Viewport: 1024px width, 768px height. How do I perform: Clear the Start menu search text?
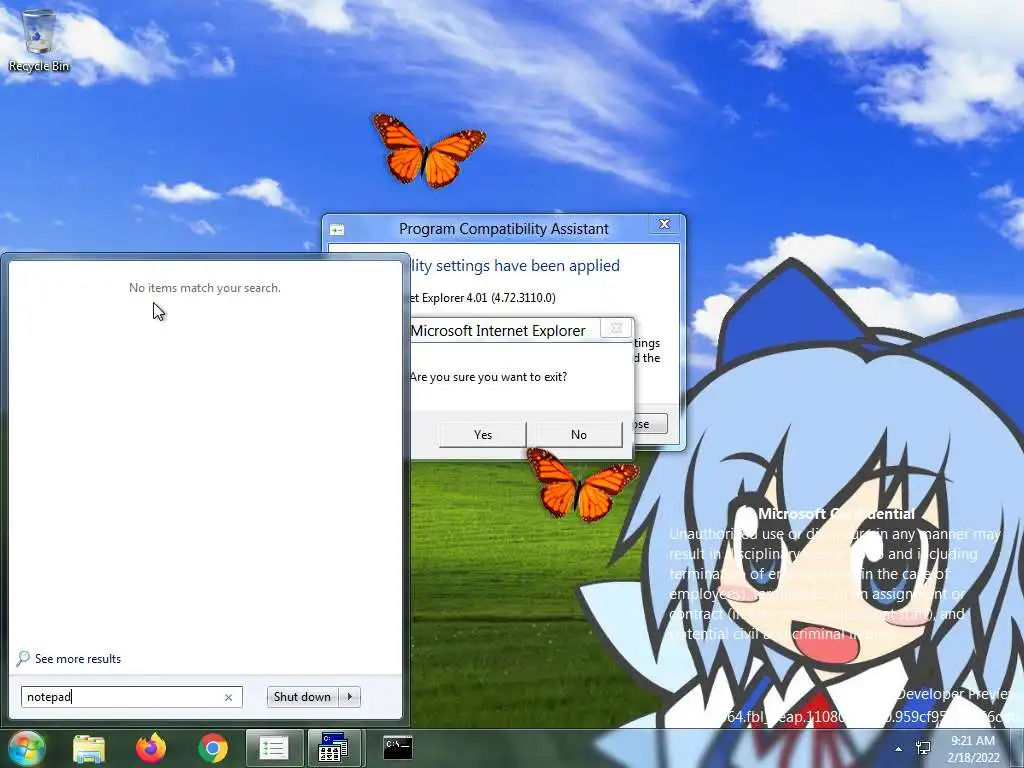coord(228,697)
